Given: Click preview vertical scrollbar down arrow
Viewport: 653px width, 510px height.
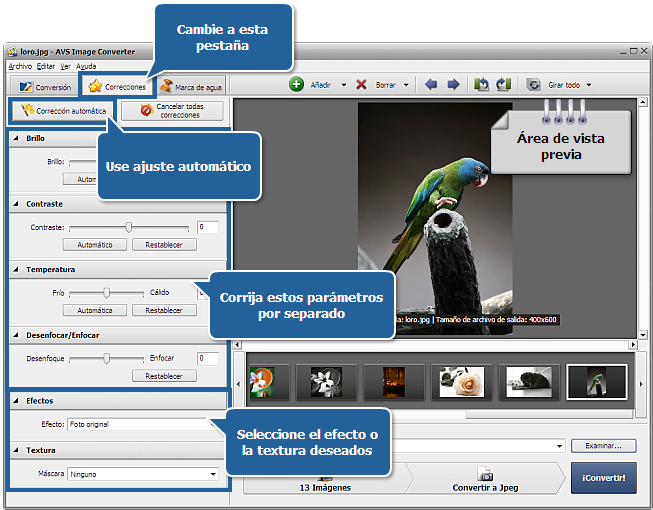Looking at the screenshot, I should coord(643,335).
